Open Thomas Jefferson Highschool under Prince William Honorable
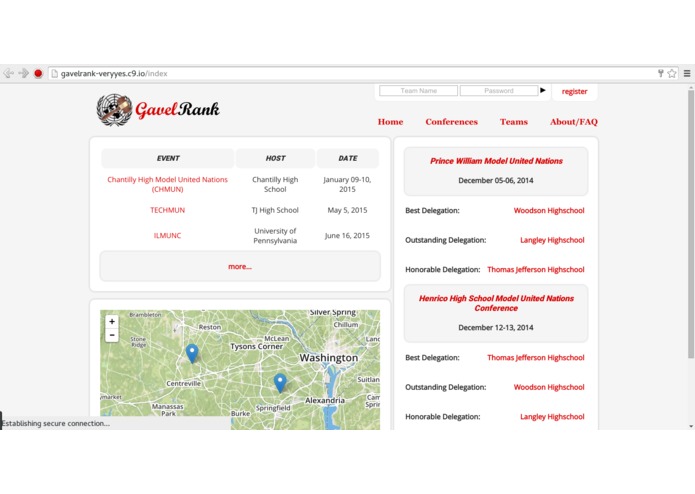This screenshot has width=695, height=494. click(535, 269)
